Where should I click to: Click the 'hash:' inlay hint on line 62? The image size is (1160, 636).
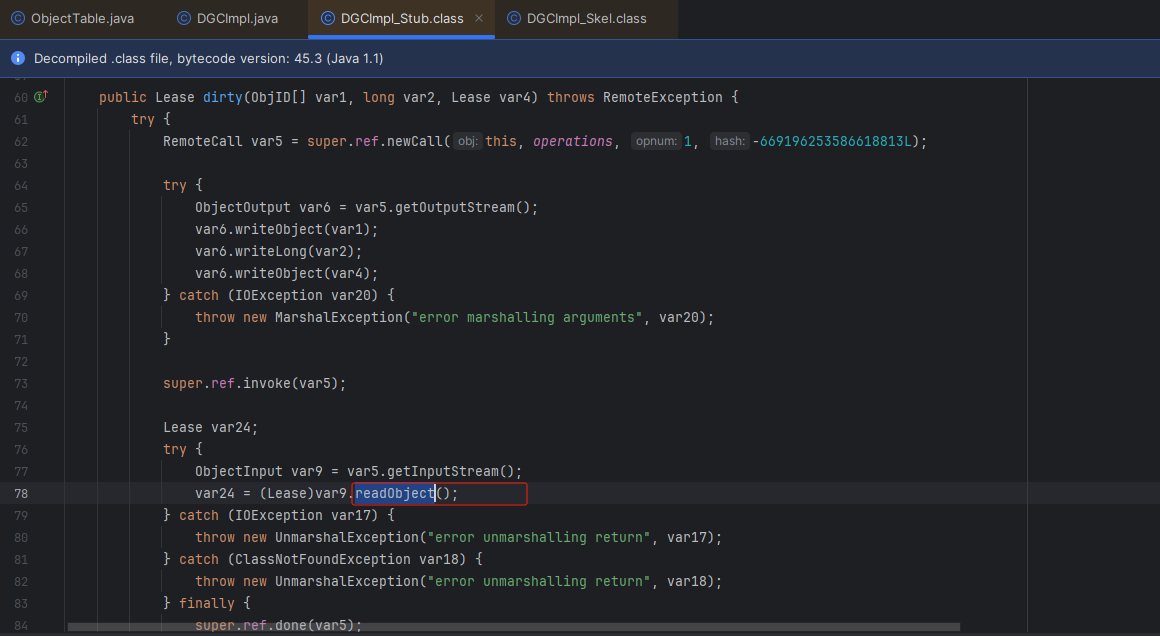(x=729, y=141)
